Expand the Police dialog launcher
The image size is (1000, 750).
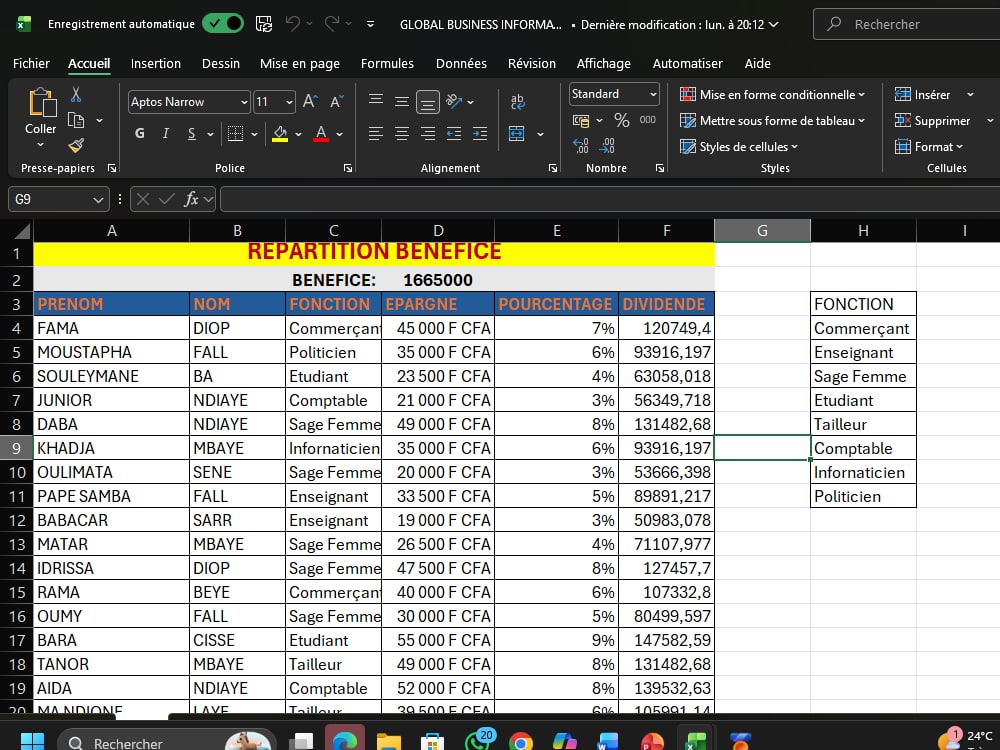348,168
